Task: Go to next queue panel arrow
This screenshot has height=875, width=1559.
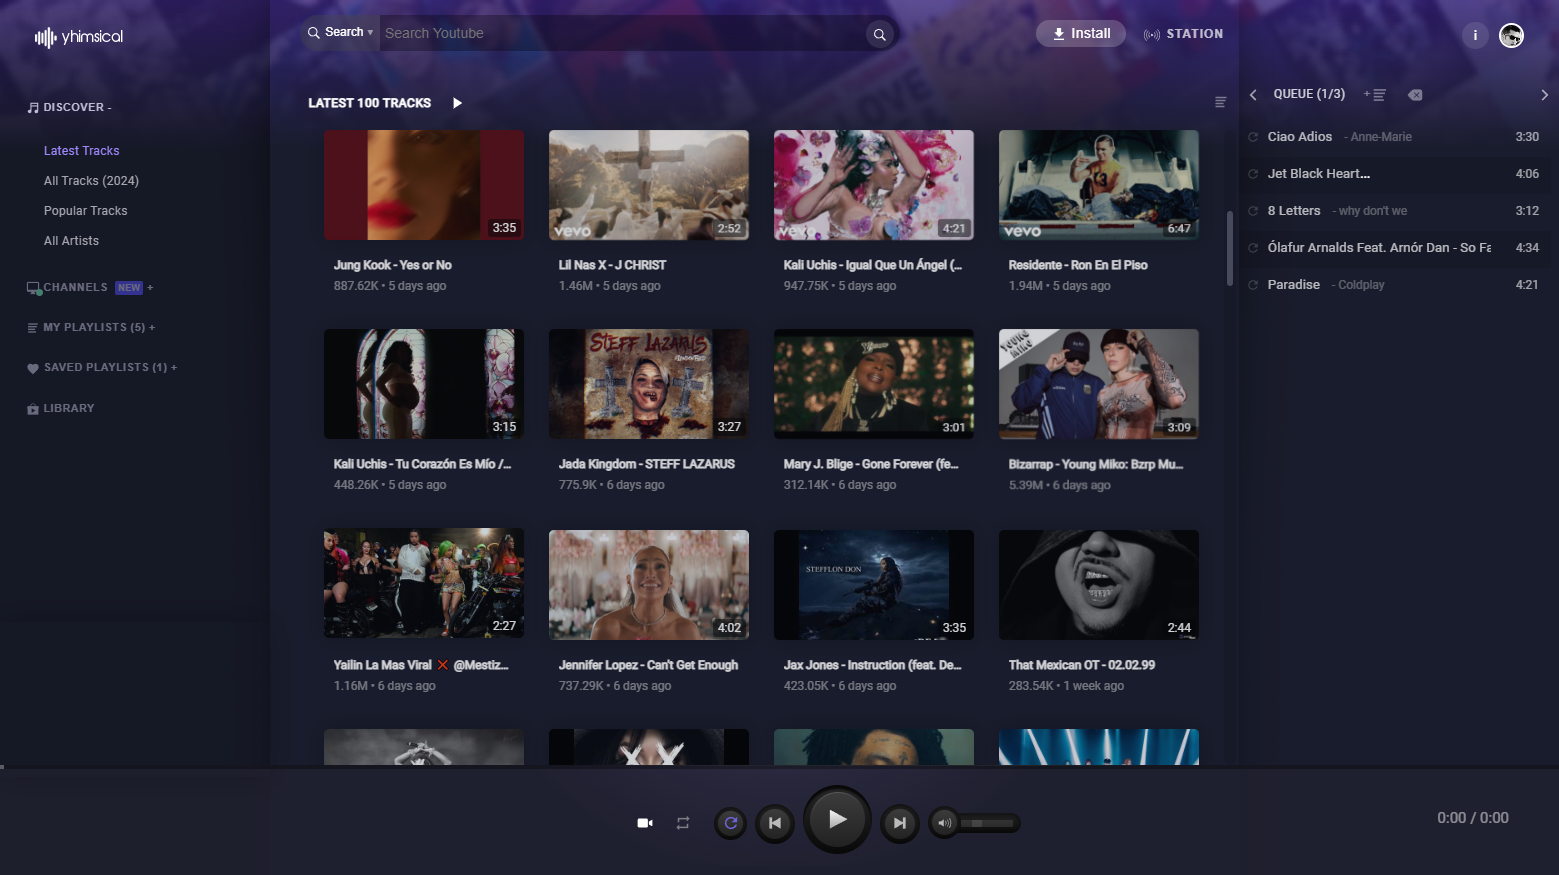Action: coord(1544,95)
